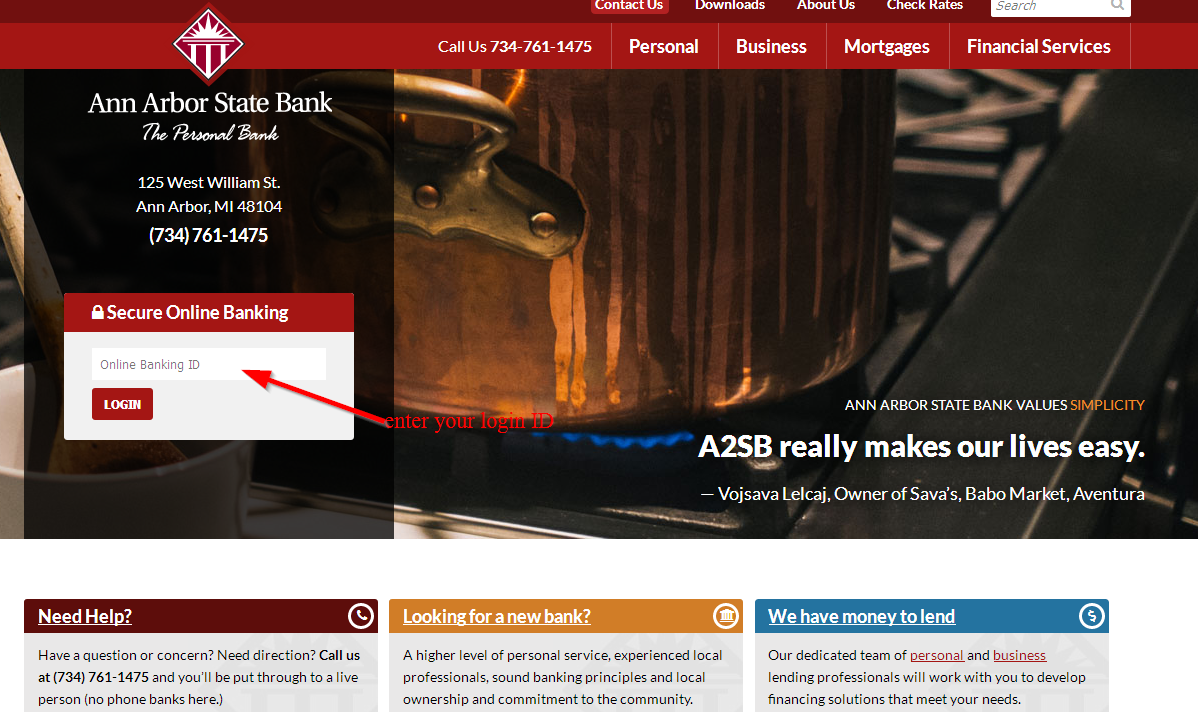Viewport: 1198px width, 712px height.
Task: Open the Personal banking menu
Action: (x=664, y=47)
